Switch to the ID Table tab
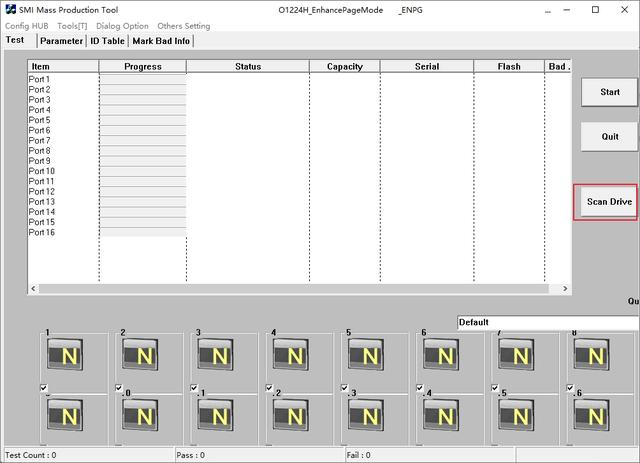Image resolution: width=640 pixels, height=463 pixels. pyautogui.click(x=107, y=41)
